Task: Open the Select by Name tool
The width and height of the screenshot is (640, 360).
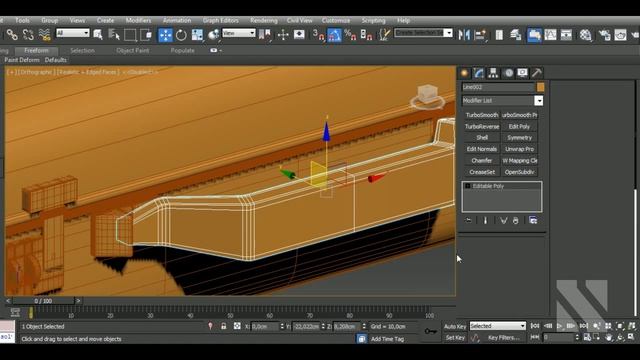Action: coord(114,35)
